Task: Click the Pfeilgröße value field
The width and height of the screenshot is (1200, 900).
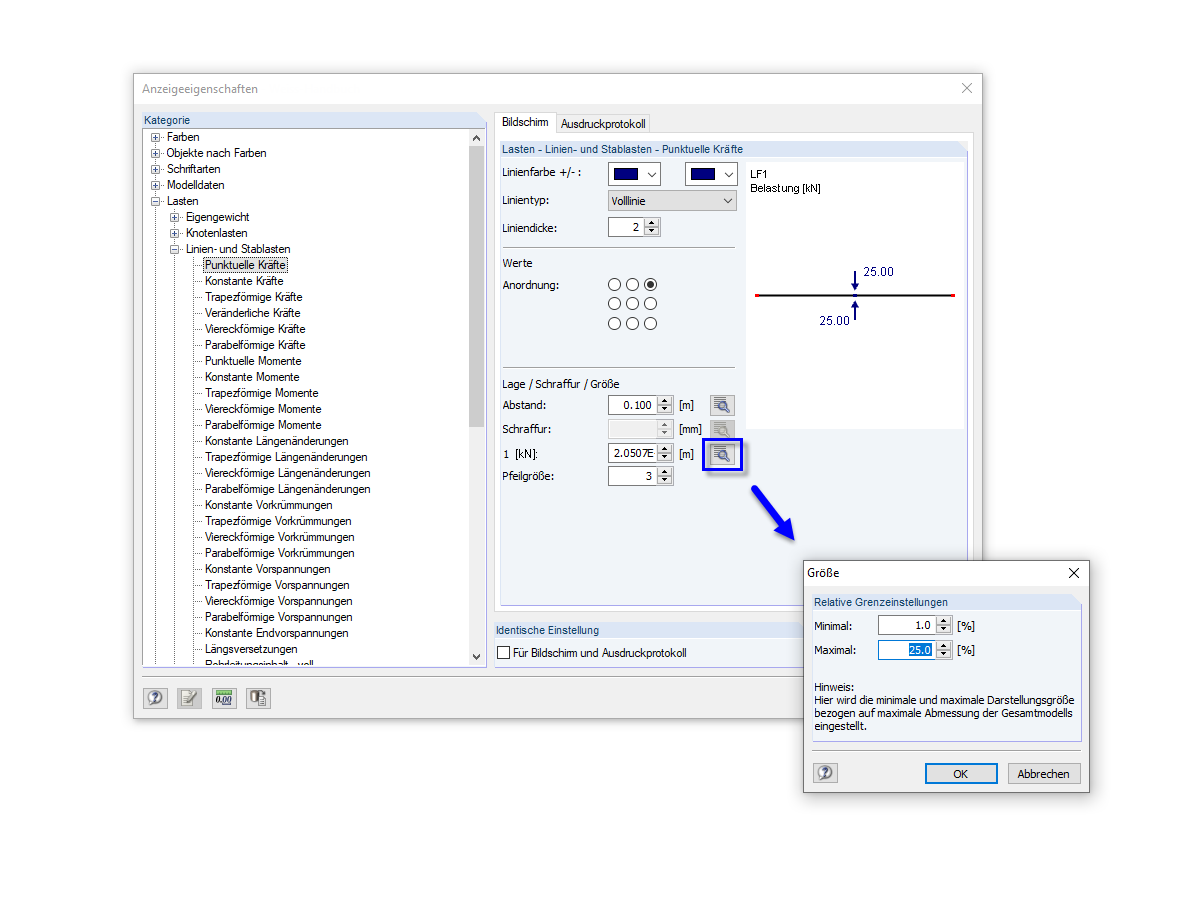Action: (632, 476)
